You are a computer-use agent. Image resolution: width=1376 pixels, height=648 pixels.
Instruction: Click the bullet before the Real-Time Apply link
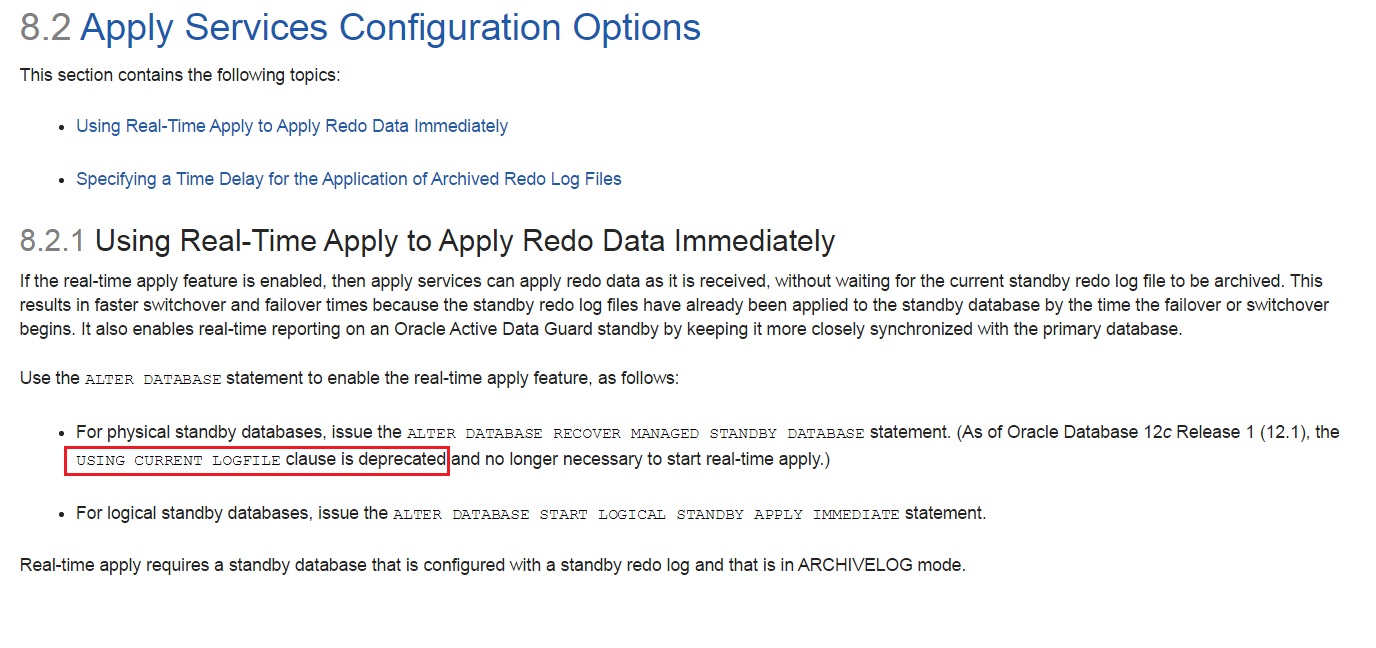pyautogui.click(x=64, y=127)
